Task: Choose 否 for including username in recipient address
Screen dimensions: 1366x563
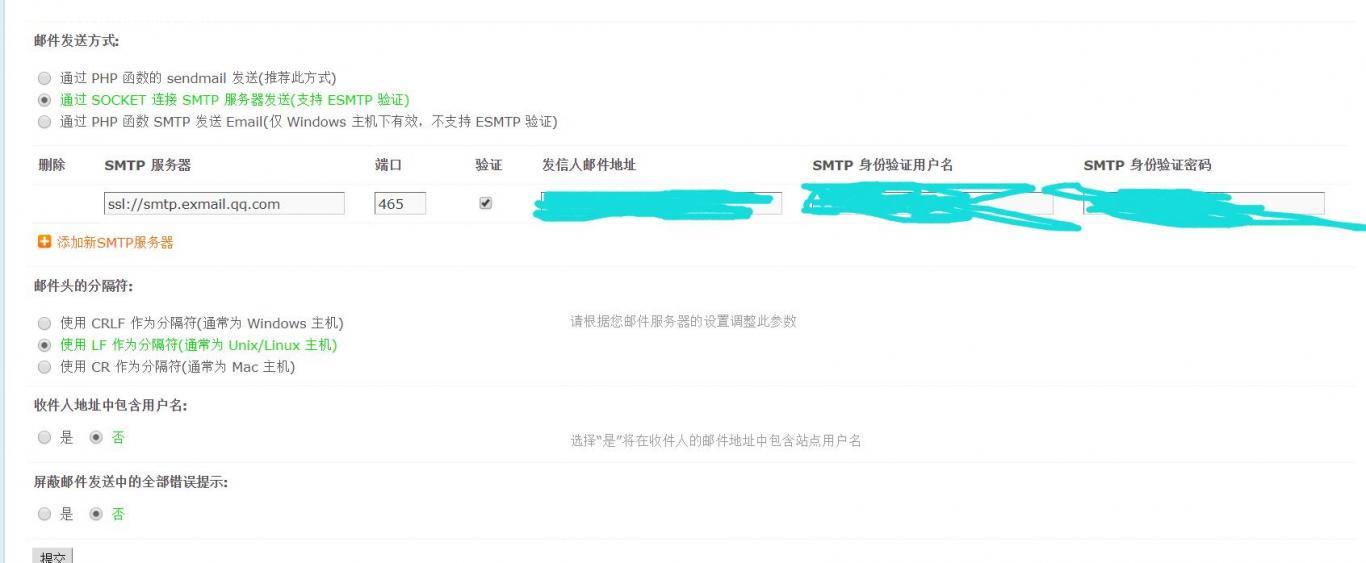Action: [96, 437]
